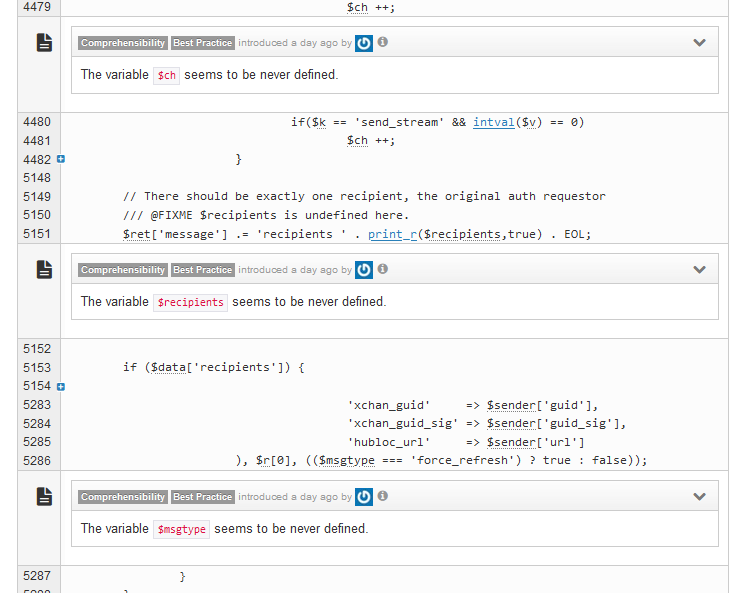The width and height of the screenshot is (744, 593).
Task: Click the document icon beside the $ch issue
Action: pyautogui.click(x=44, y=42)
